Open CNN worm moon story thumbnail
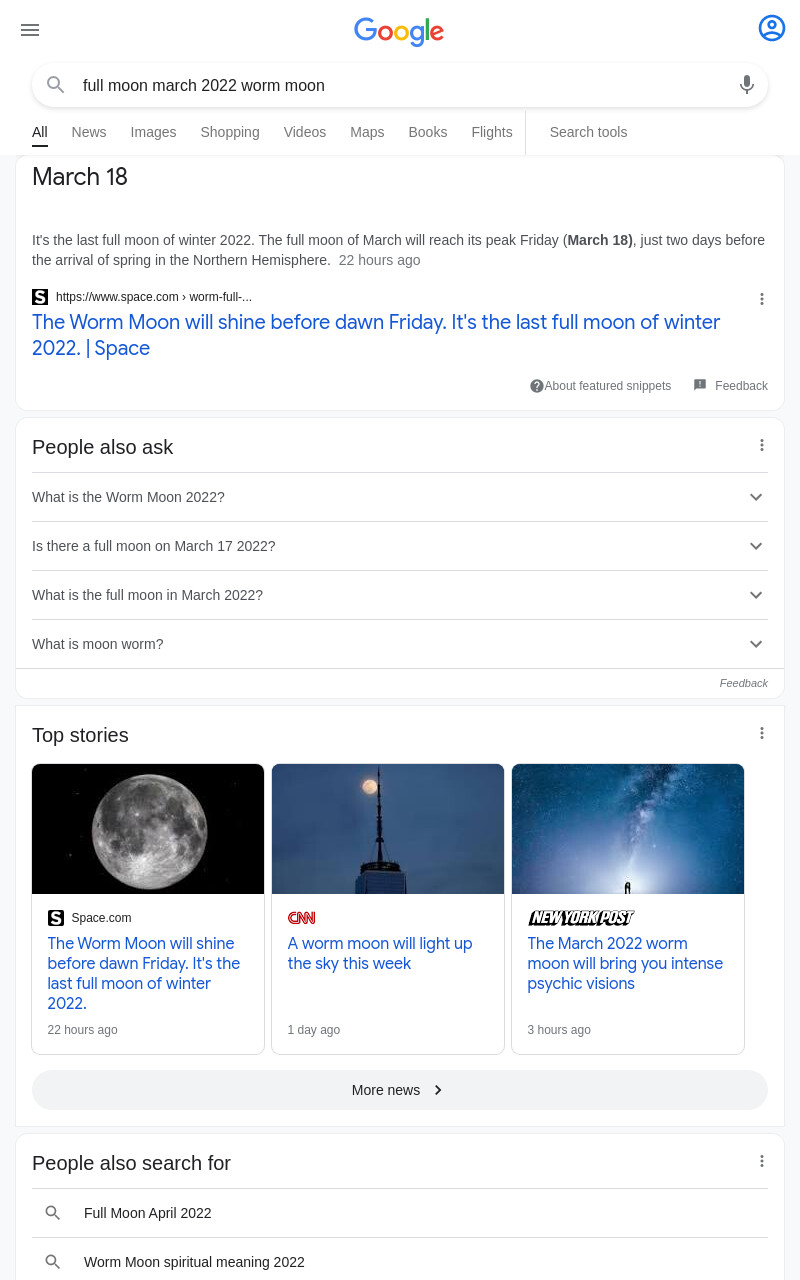Image resolution: width=800 pixels, height=1280 pixels. 388,829
